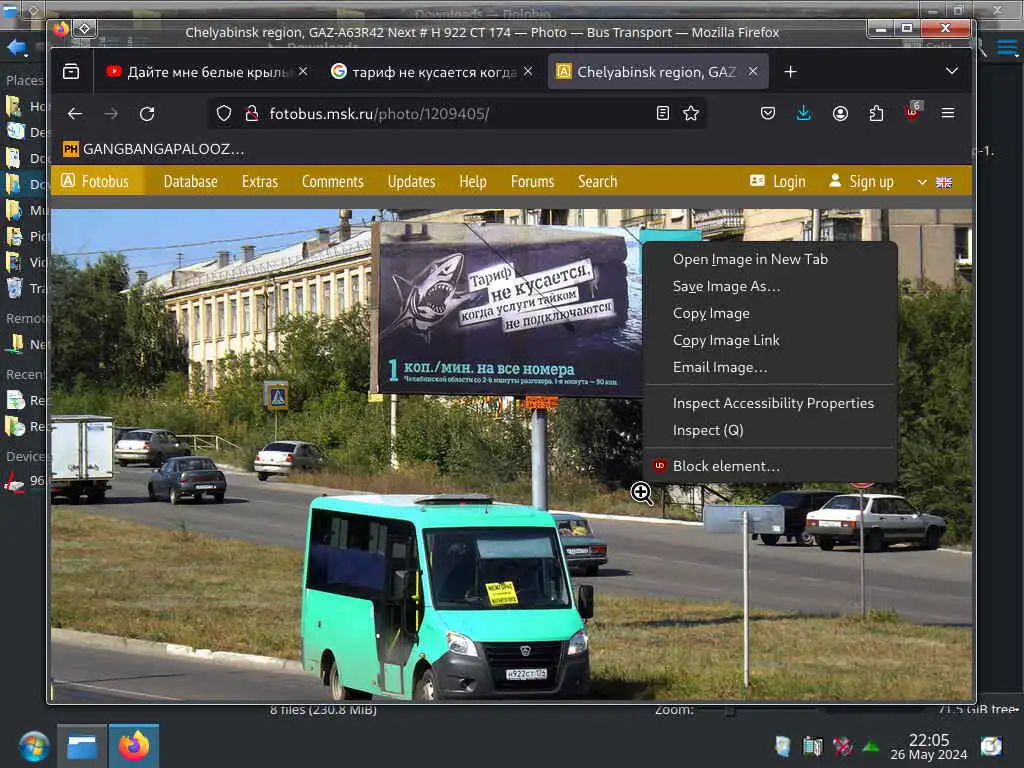
Task: Close the Google 'тариф не кусается' tab
Action: pos(528,71)
